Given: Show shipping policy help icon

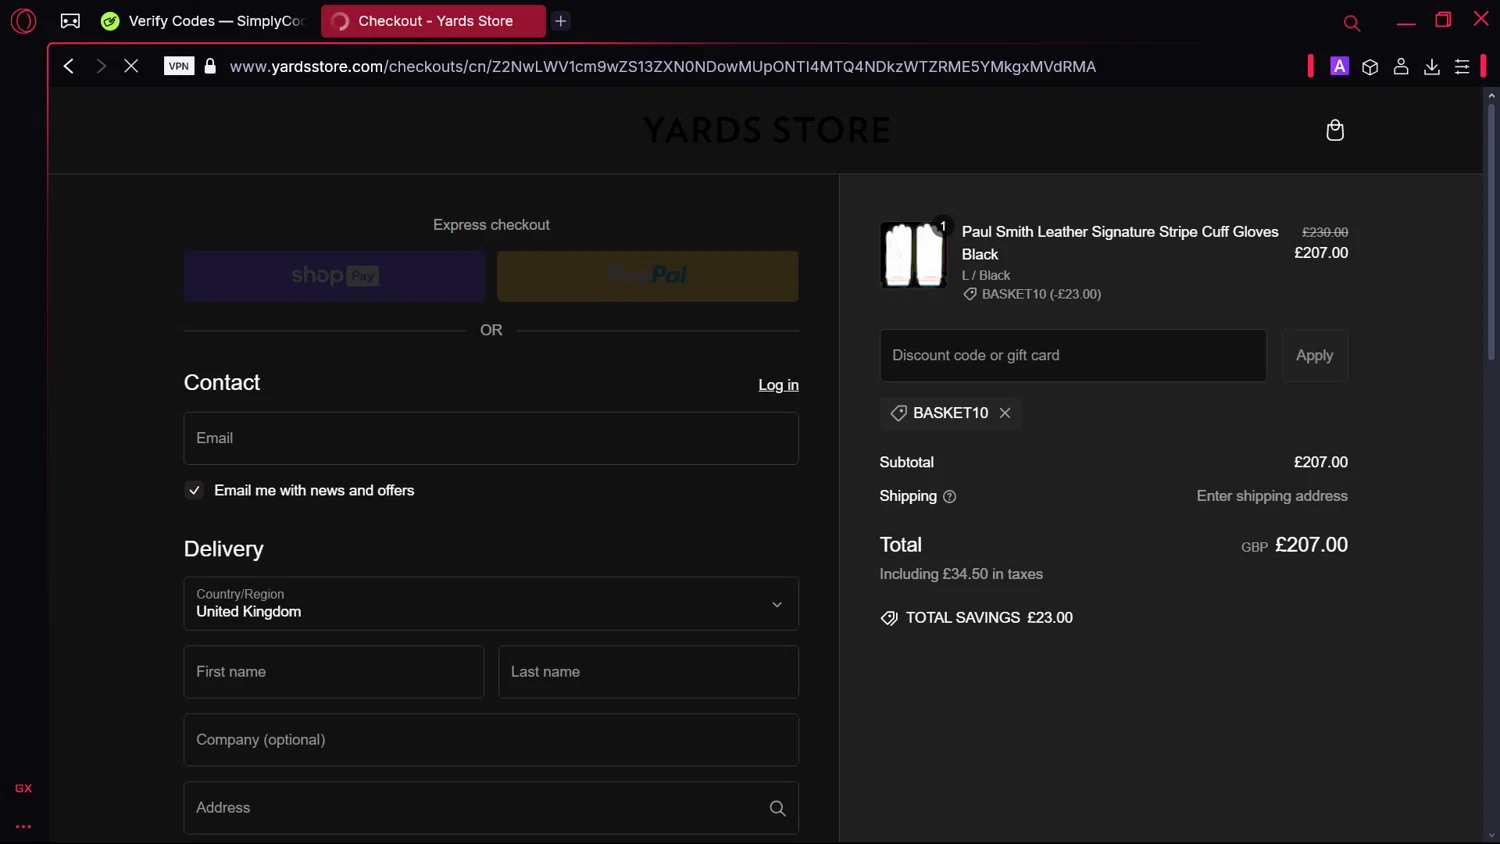Looking at the screenshot, I should 949,497.
